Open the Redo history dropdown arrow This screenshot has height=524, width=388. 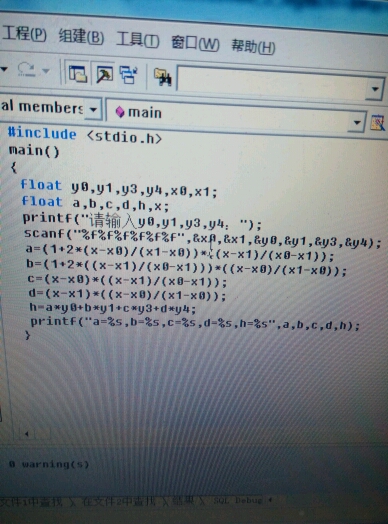tap(46, 71)
